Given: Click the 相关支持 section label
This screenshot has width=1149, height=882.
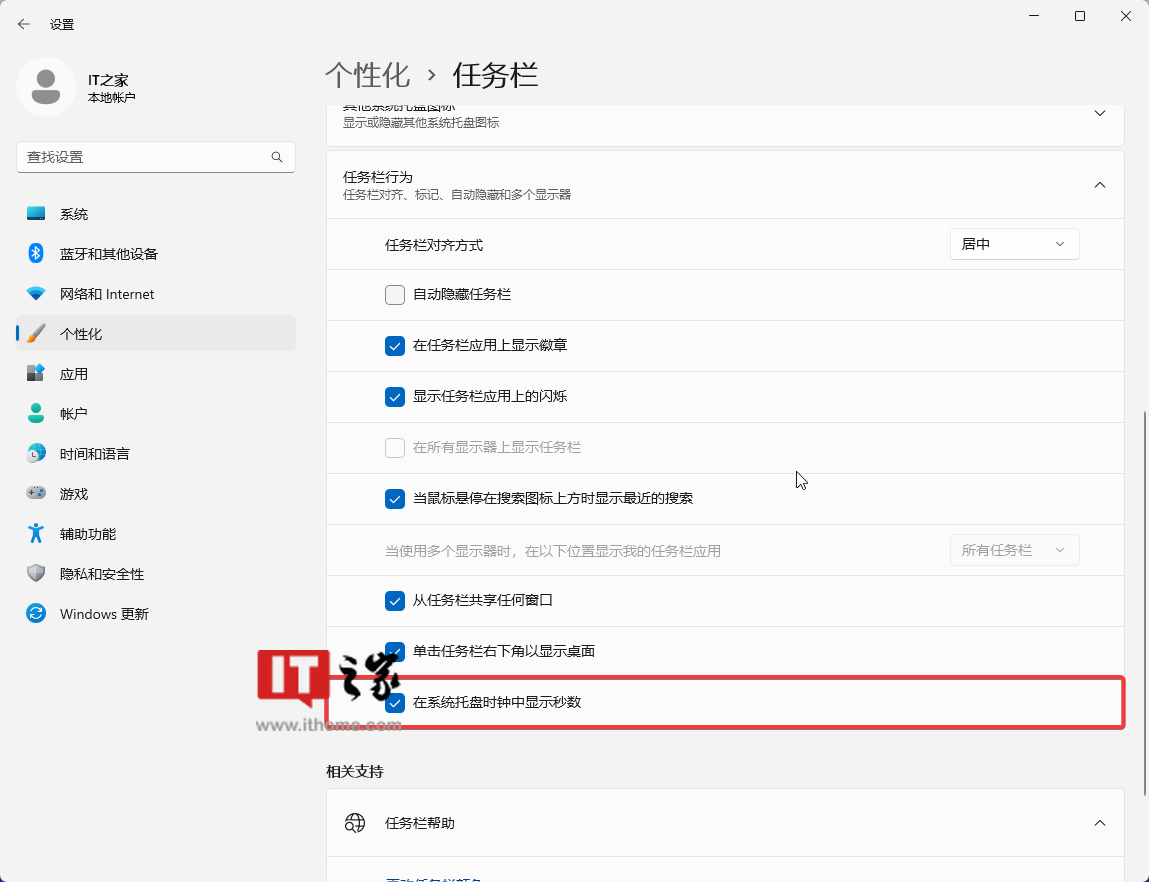Looking at the screenshot, I should [x=355, y=771].
